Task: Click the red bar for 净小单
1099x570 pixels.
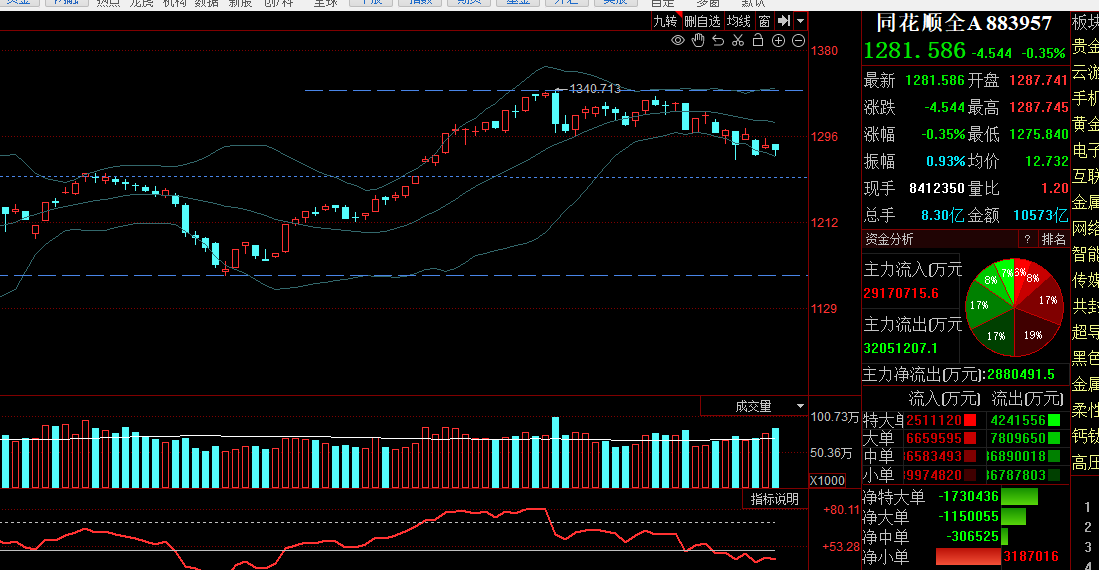Action: tap(969, 556)
